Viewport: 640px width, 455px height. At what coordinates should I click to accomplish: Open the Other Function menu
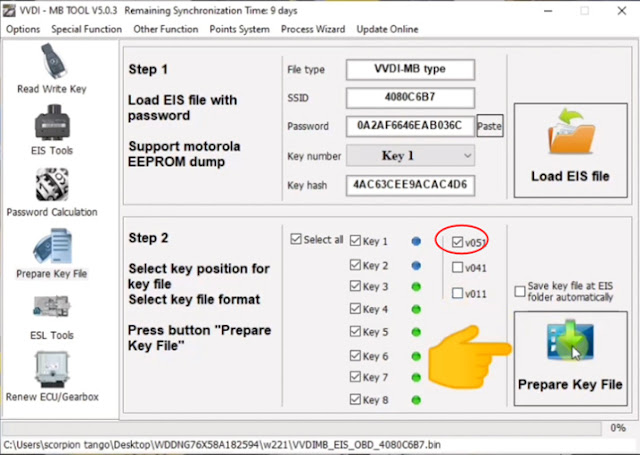tap(166, 29)
